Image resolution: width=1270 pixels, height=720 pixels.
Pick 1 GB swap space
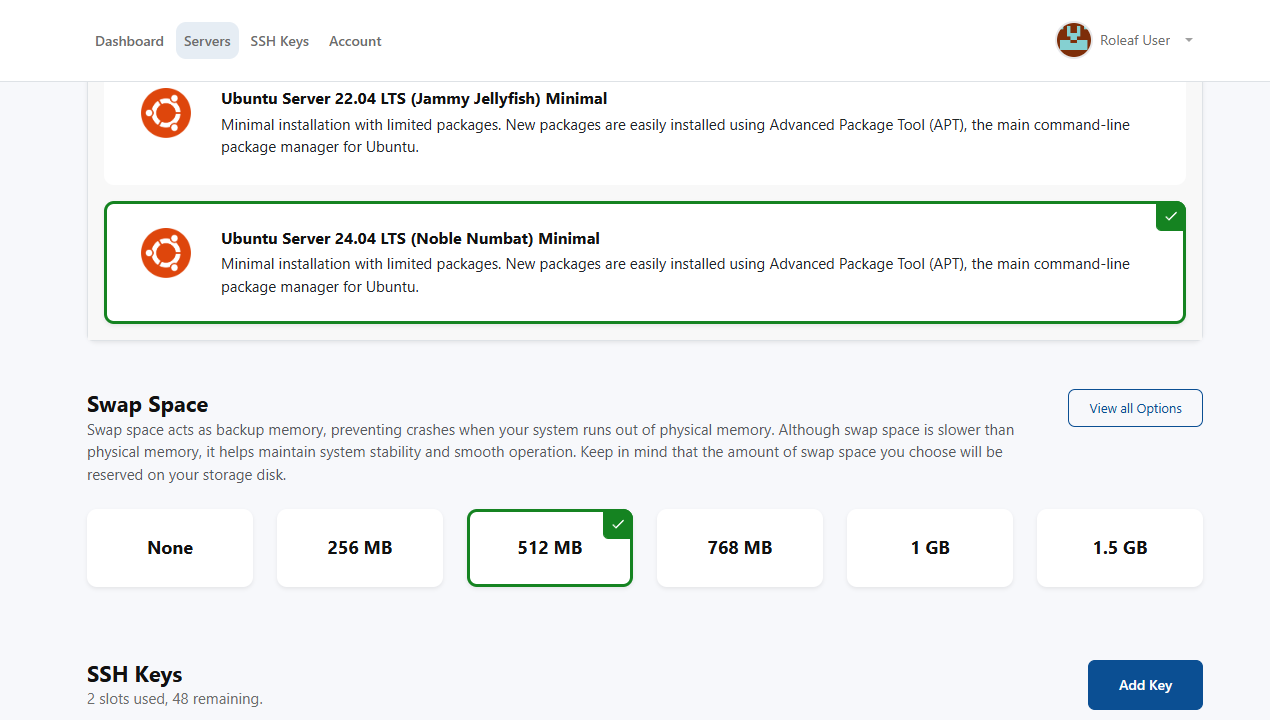coord(930,548)
